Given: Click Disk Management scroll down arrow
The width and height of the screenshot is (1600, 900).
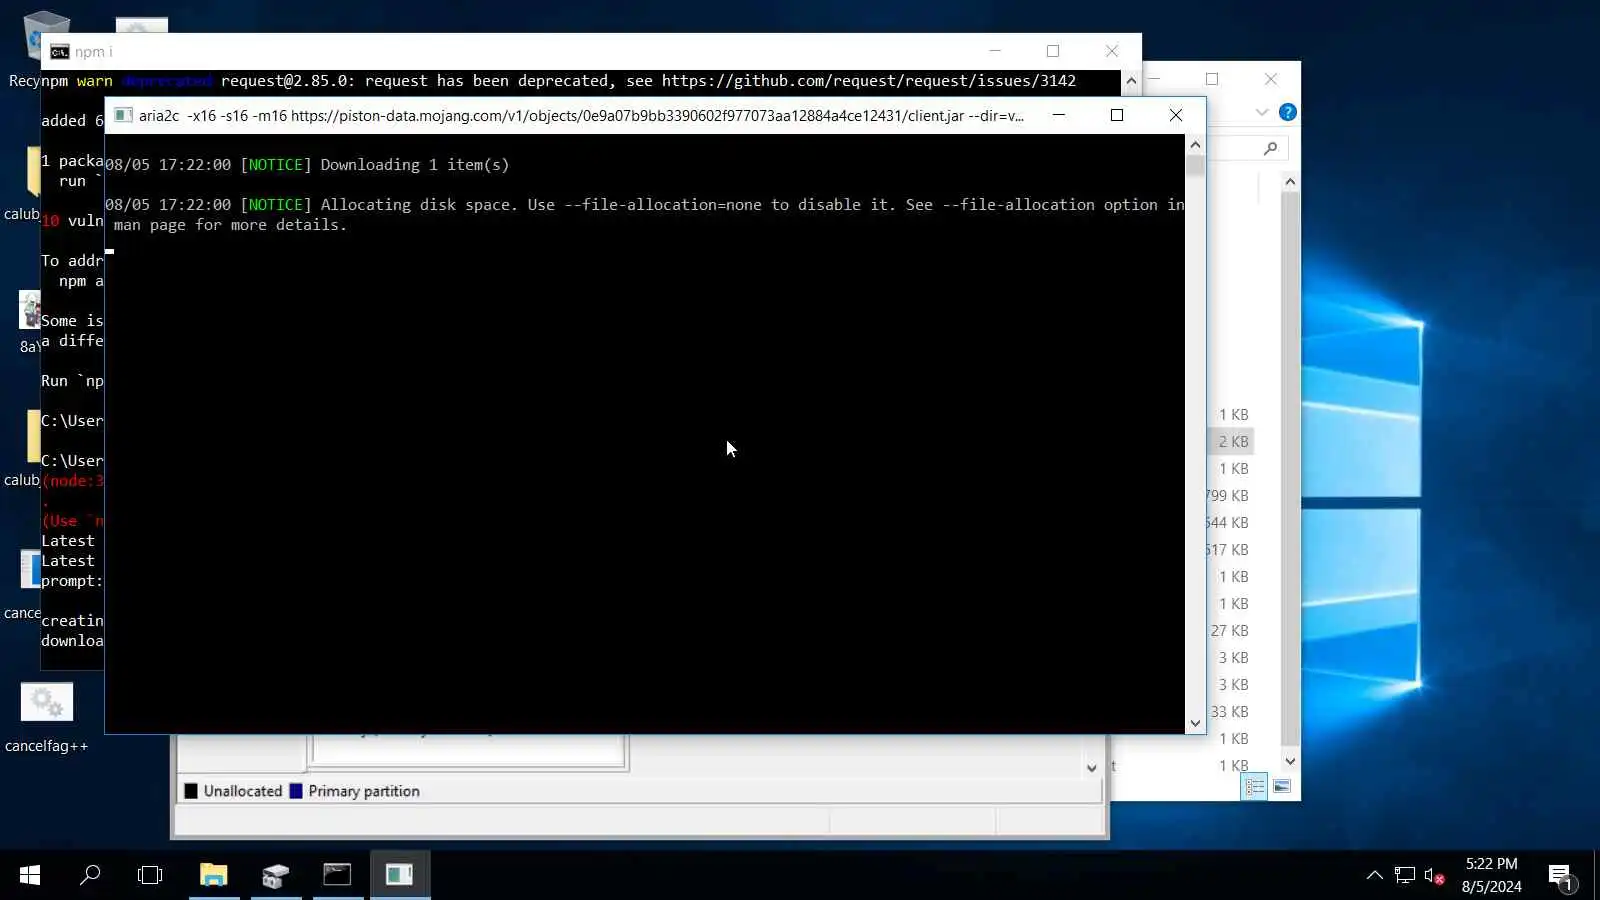Looking at the screenshot, I should point(1091,768).
